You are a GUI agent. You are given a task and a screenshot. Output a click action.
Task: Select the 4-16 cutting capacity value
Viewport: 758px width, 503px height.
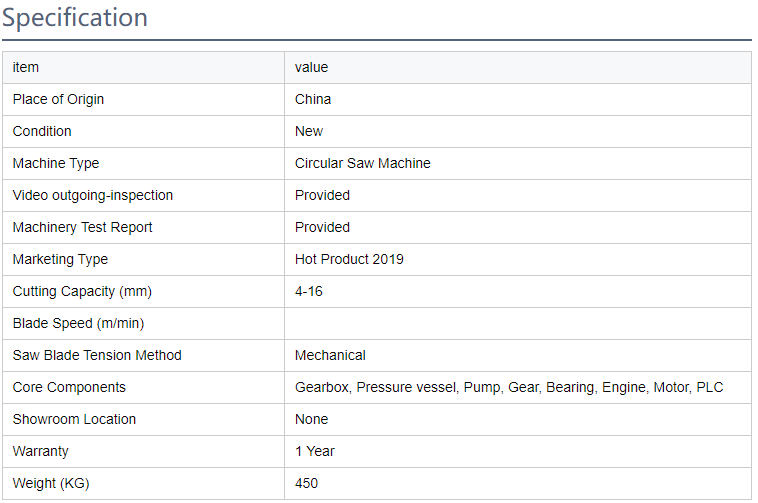pyautogui.click(x=309, y=291)
